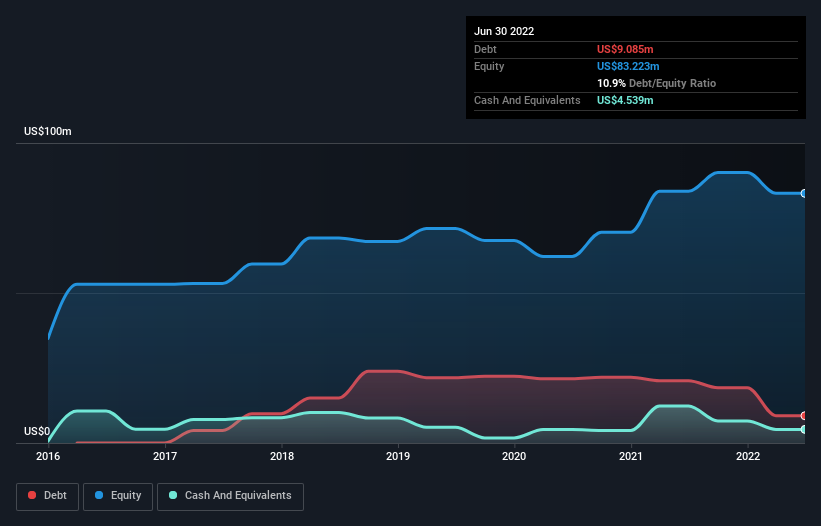Click Cash And Equivalents label in tooltip
Viewport: 821px width, 526px height.
(527, 100)
